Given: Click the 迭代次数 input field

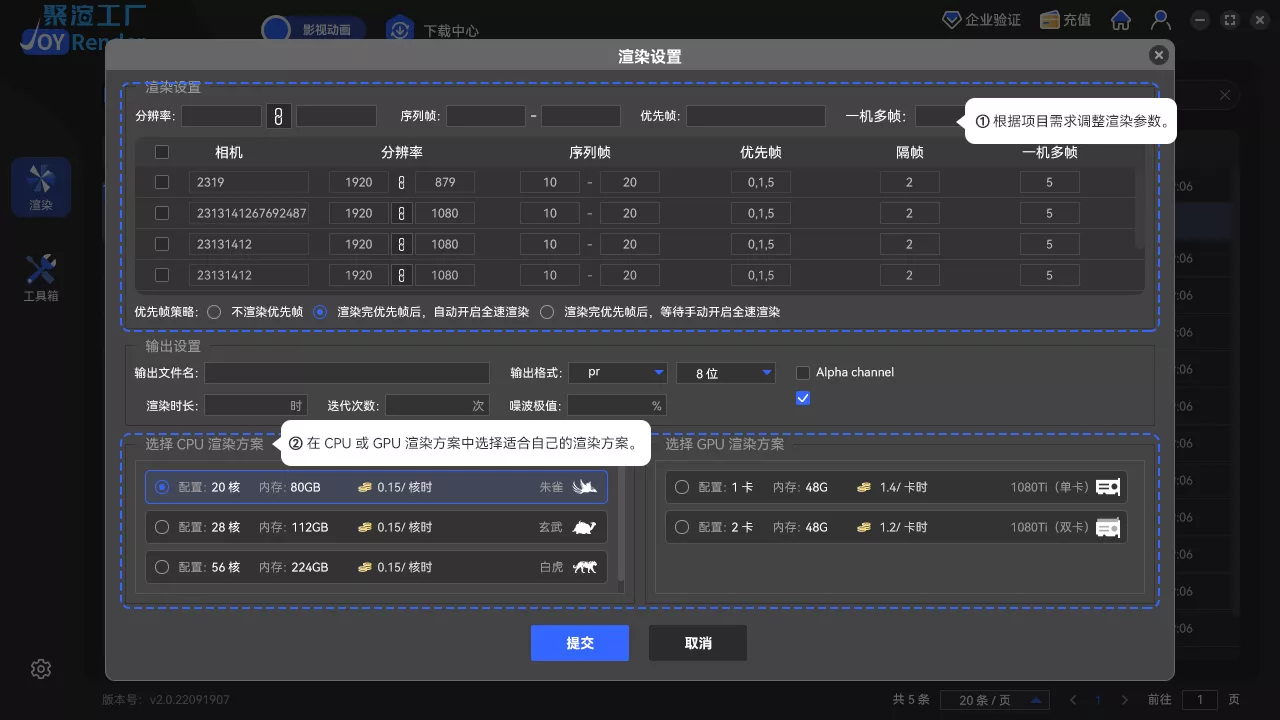Looking at the screenshot, I should [x=437, y=405].
